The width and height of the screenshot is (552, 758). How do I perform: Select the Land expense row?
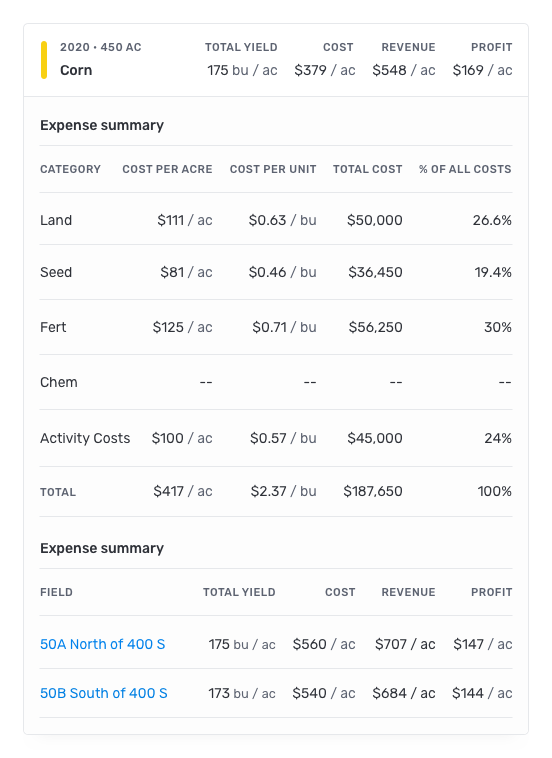[276, 220]
